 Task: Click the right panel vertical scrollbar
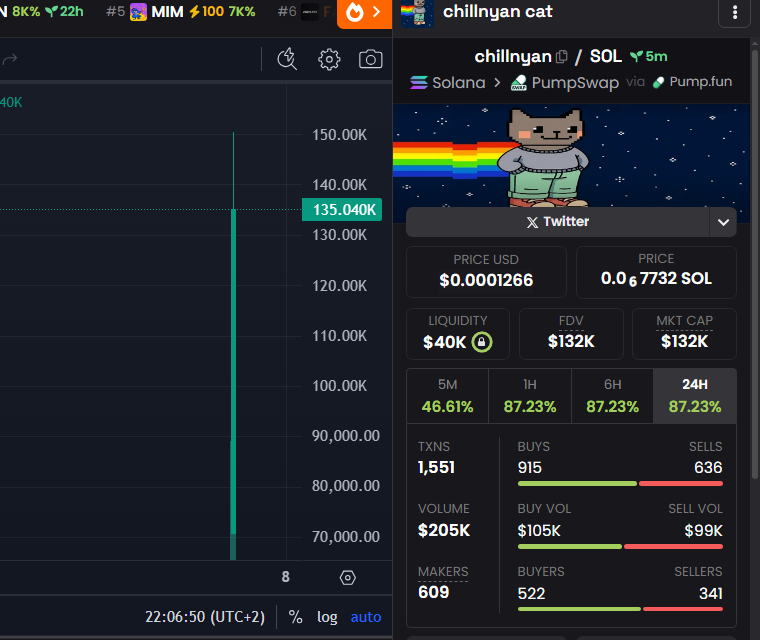coord(755,262)
